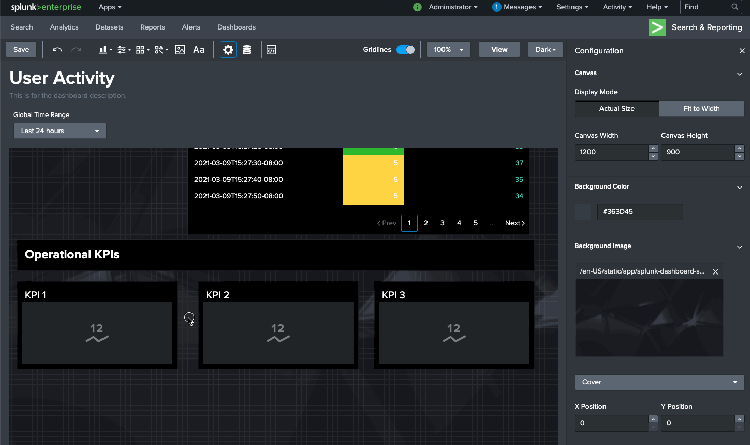Viewport: 750px width, 445px height.
Task: Open the Data sources icon
Action: (246, 49)
